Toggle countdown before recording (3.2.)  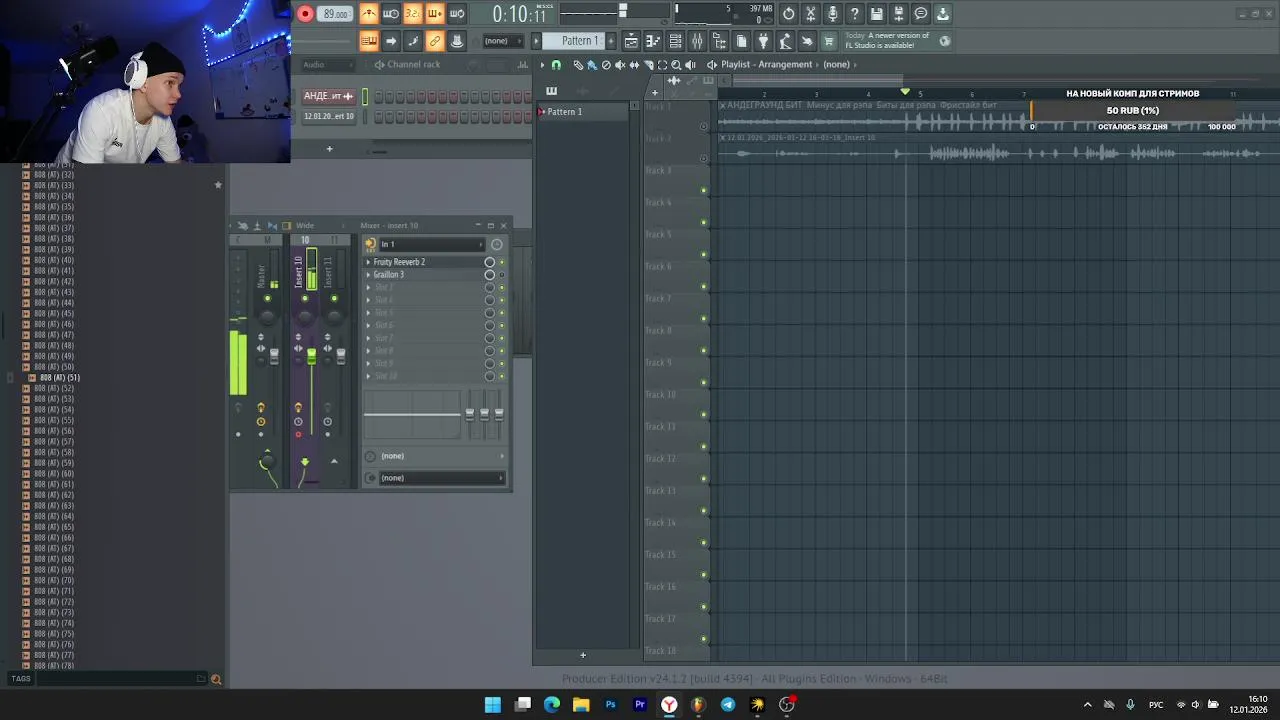[413, 14]
